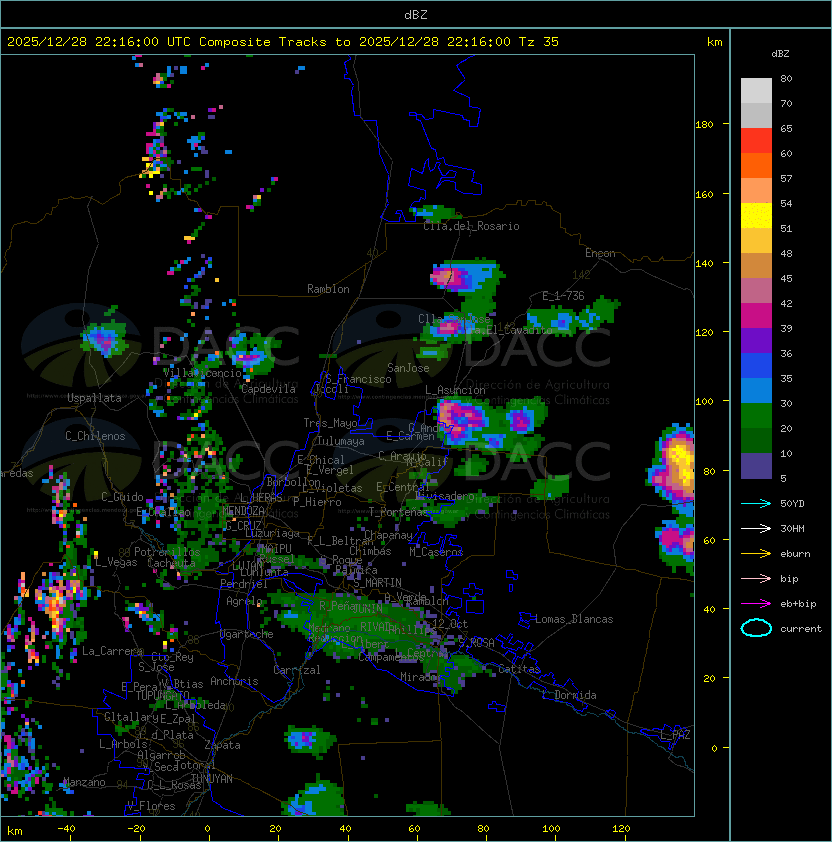The height and width of the screenshot is (842, 832).
Task: Select the magenta 39-42 dBZ swatch
Action: [x=756, y=316]
